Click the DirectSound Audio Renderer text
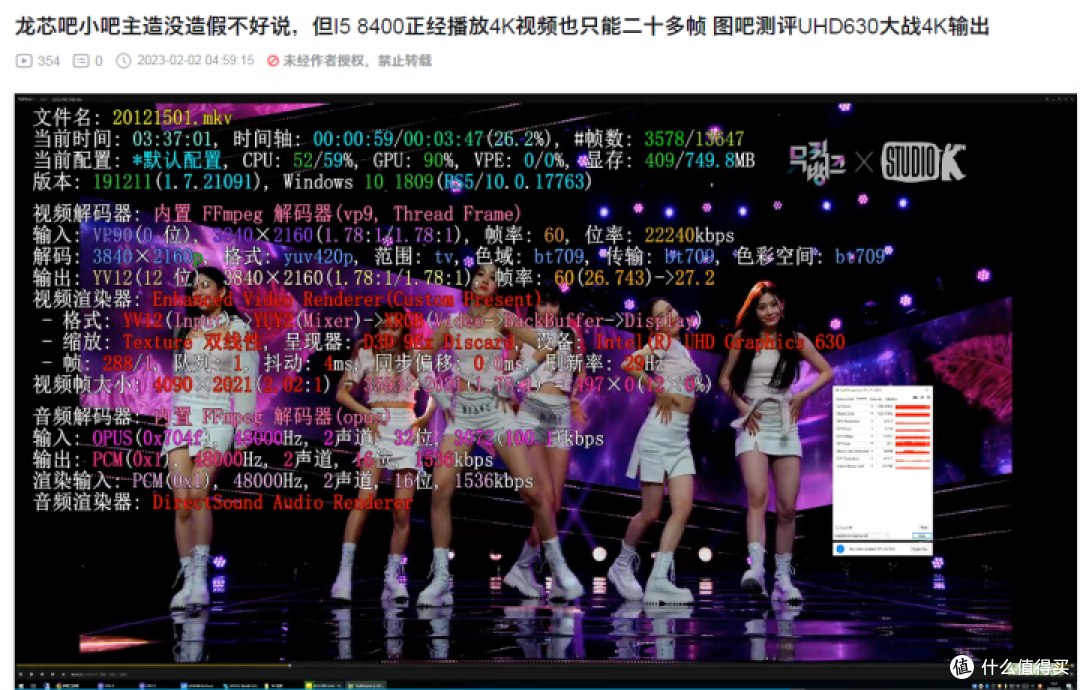Viewport: 1080px width, 690px height. [x=282, y=502]
